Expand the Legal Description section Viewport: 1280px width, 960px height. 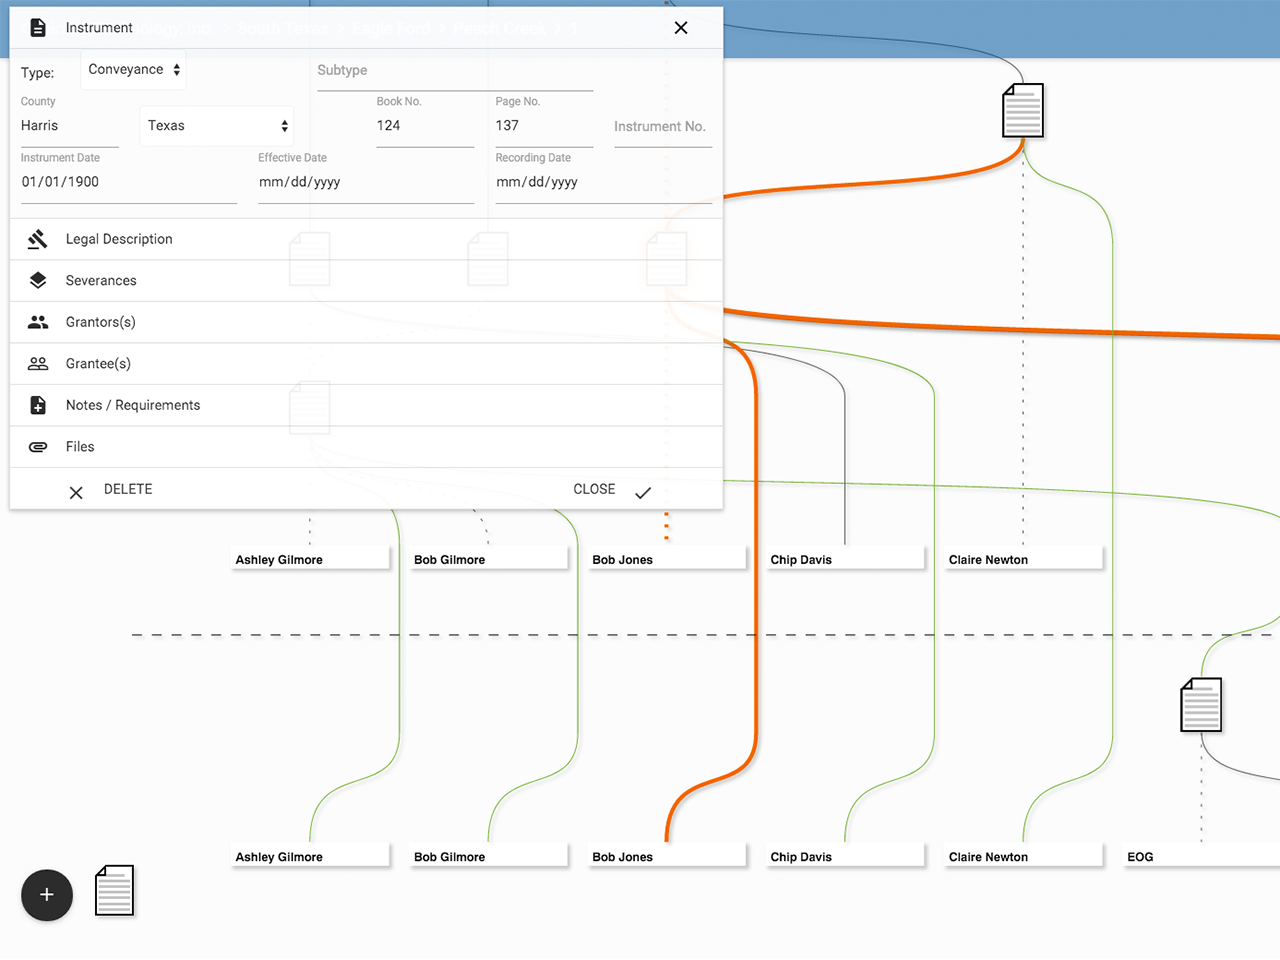[x=366, y=239]
